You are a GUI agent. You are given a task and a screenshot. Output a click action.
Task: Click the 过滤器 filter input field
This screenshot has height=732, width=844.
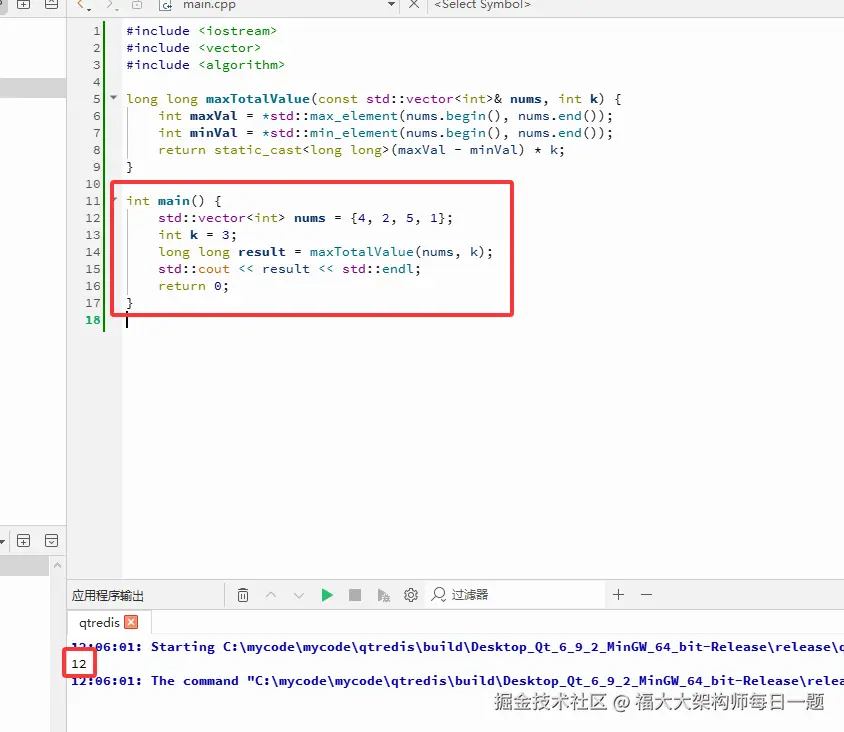click(x=517, y=595)
